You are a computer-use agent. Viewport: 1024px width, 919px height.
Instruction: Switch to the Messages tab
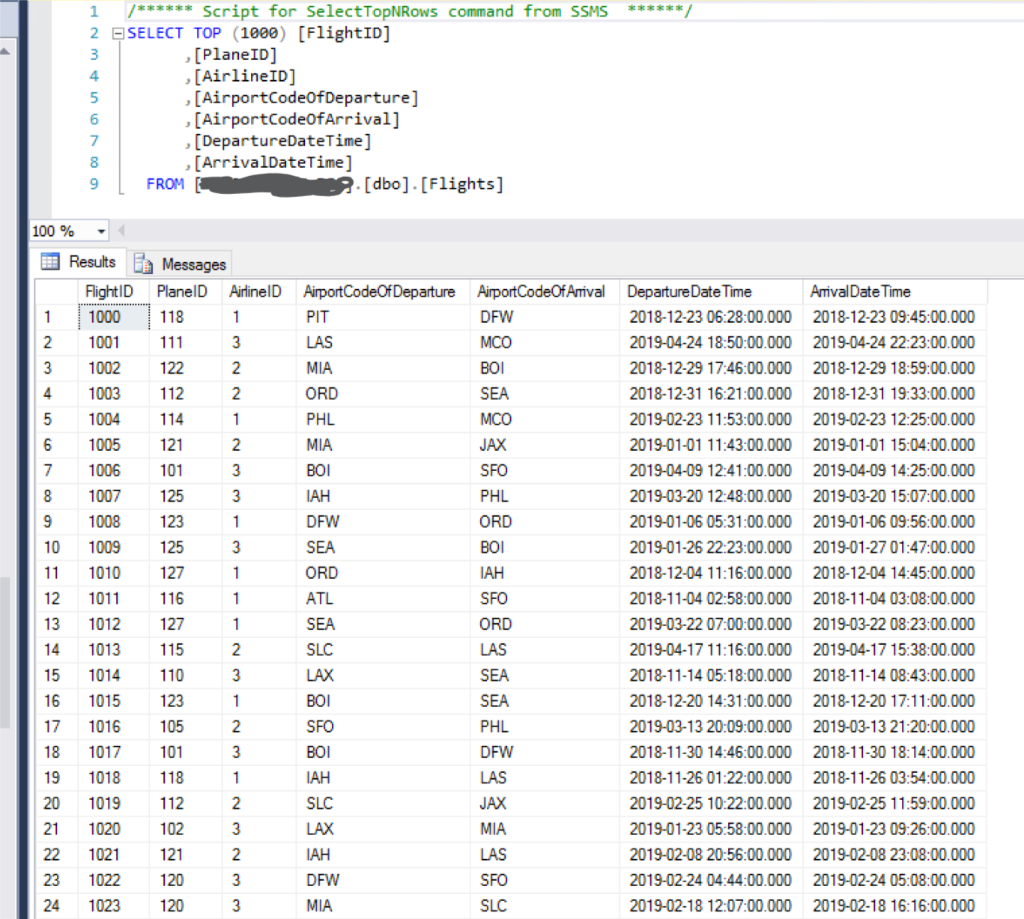[193, 264]
